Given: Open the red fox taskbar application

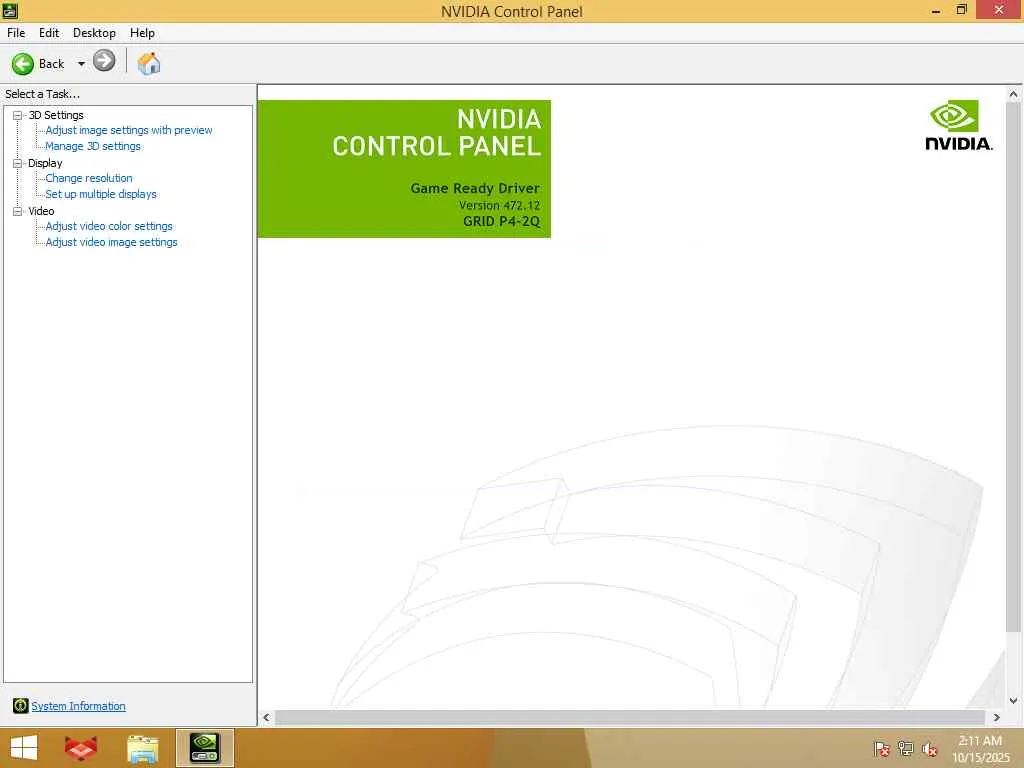Looking at the screenshot, I should (x=81, y=748).
